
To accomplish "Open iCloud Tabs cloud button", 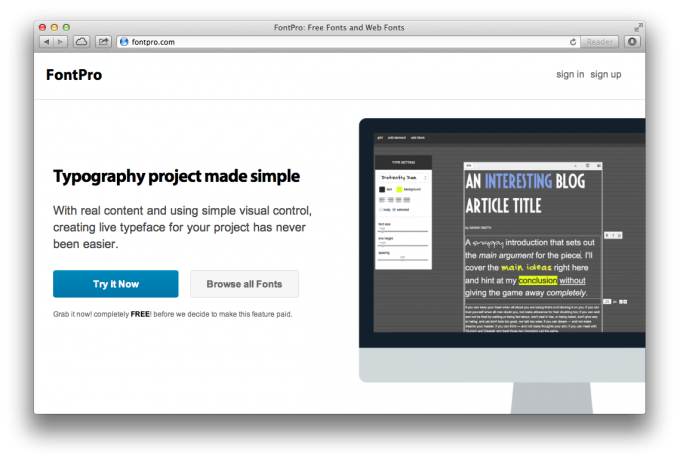I will pyautogui.click(x=81, y=42).
